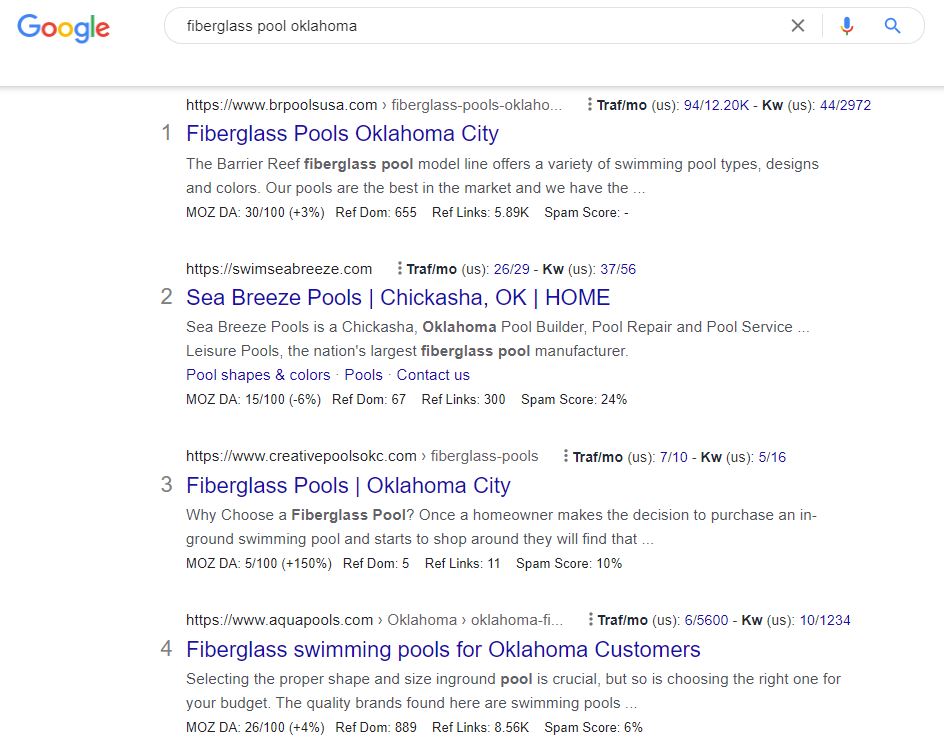Click traffic value 94/12.20K
The image size is (944, 738).
tap(716, 105)
